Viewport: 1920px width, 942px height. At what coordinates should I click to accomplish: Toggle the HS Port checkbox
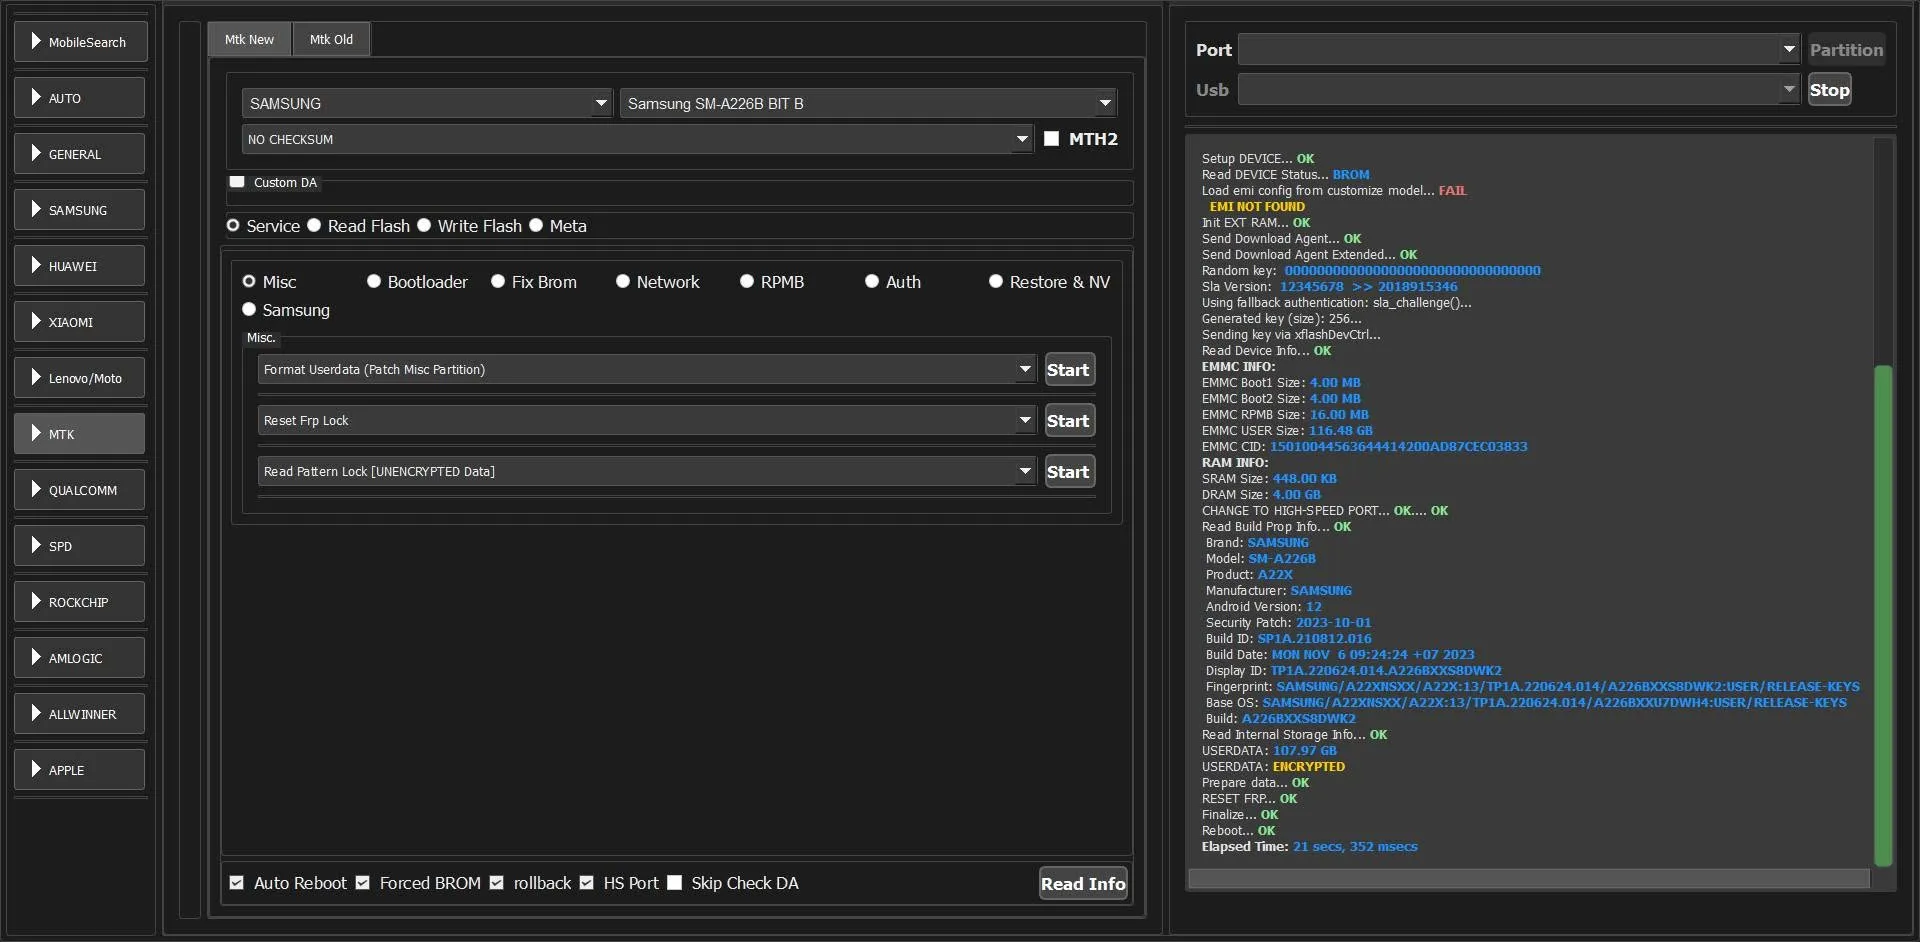pos(587,883)
